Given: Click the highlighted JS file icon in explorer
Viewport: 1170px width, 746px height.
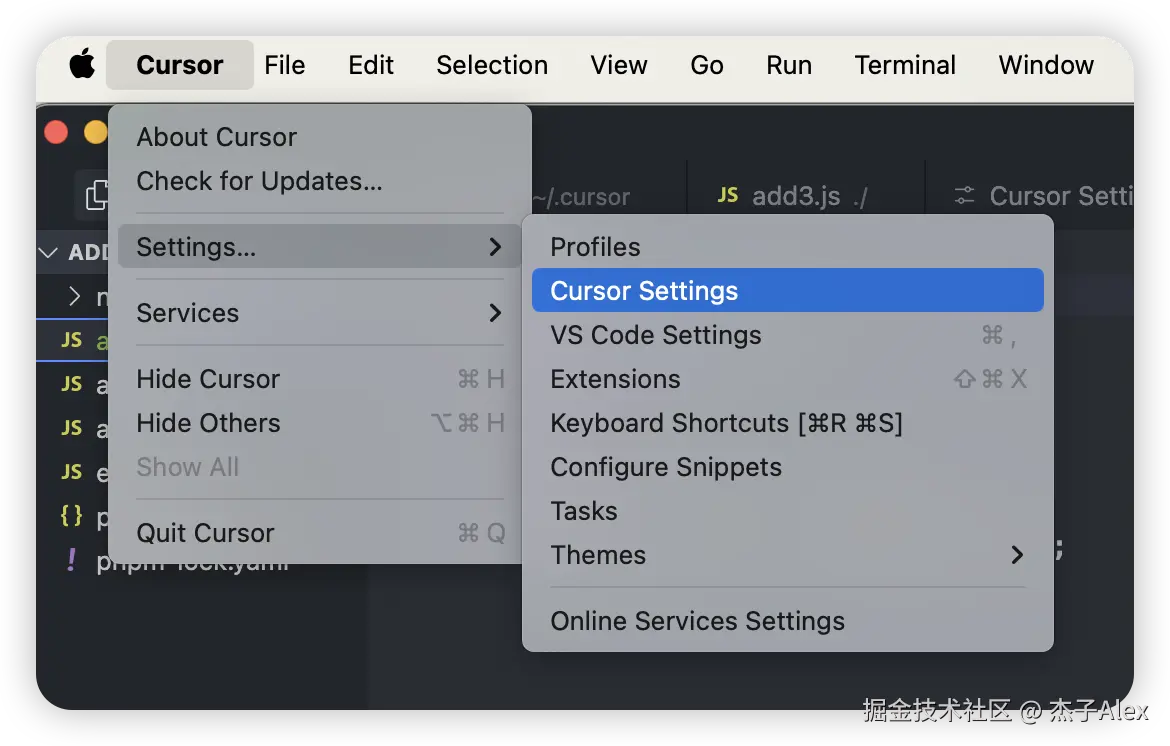Looking at the screenshot, I should pyautogui.click(x=71, y=340).
